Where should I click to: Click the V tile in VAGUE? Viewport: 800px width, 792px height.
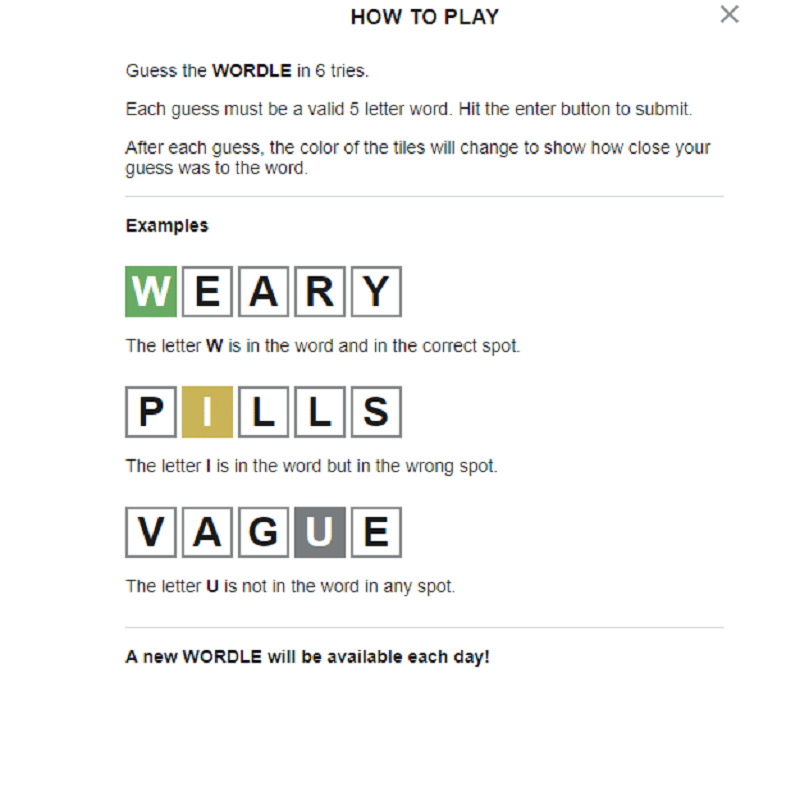pyautogui.click(x=151, y=532)
